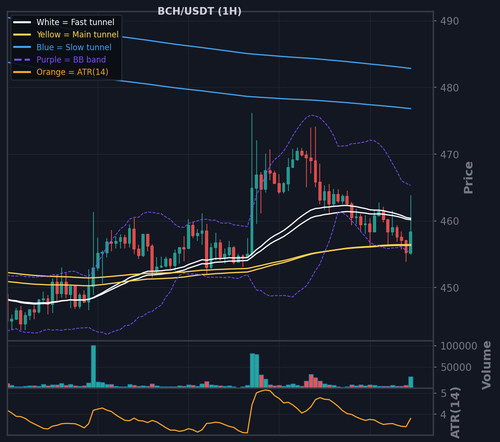Click the White = Fast tunnel legend entry
Screen dimensions: 500x442
(x=64, y=22)
